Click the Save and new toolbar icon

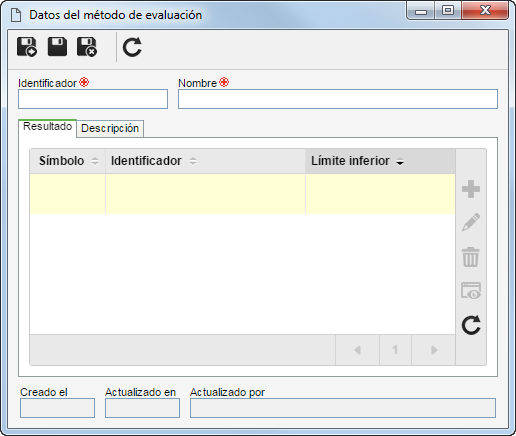(27, 47)
